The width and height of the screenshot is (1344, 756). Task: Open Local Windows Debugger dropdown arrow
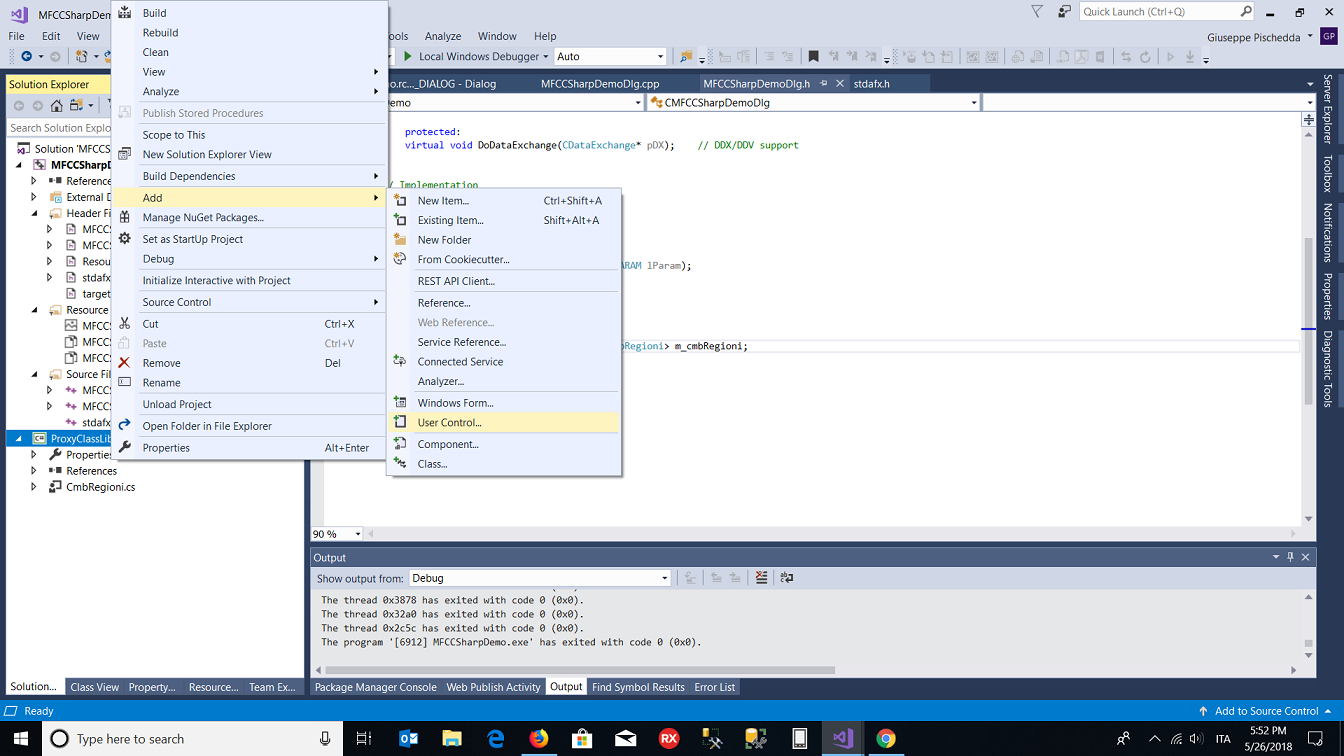click(546, 57)
